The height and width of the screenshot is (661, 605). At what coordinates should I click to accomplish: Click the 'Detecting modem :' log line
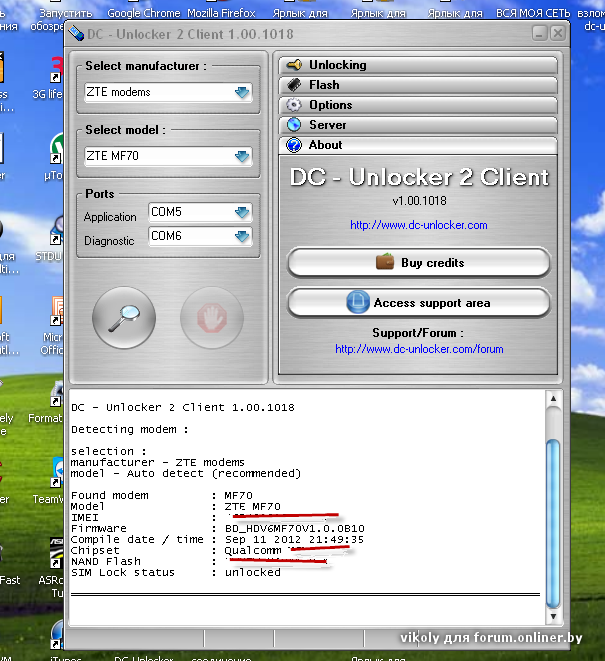click(x=129, y=430)
